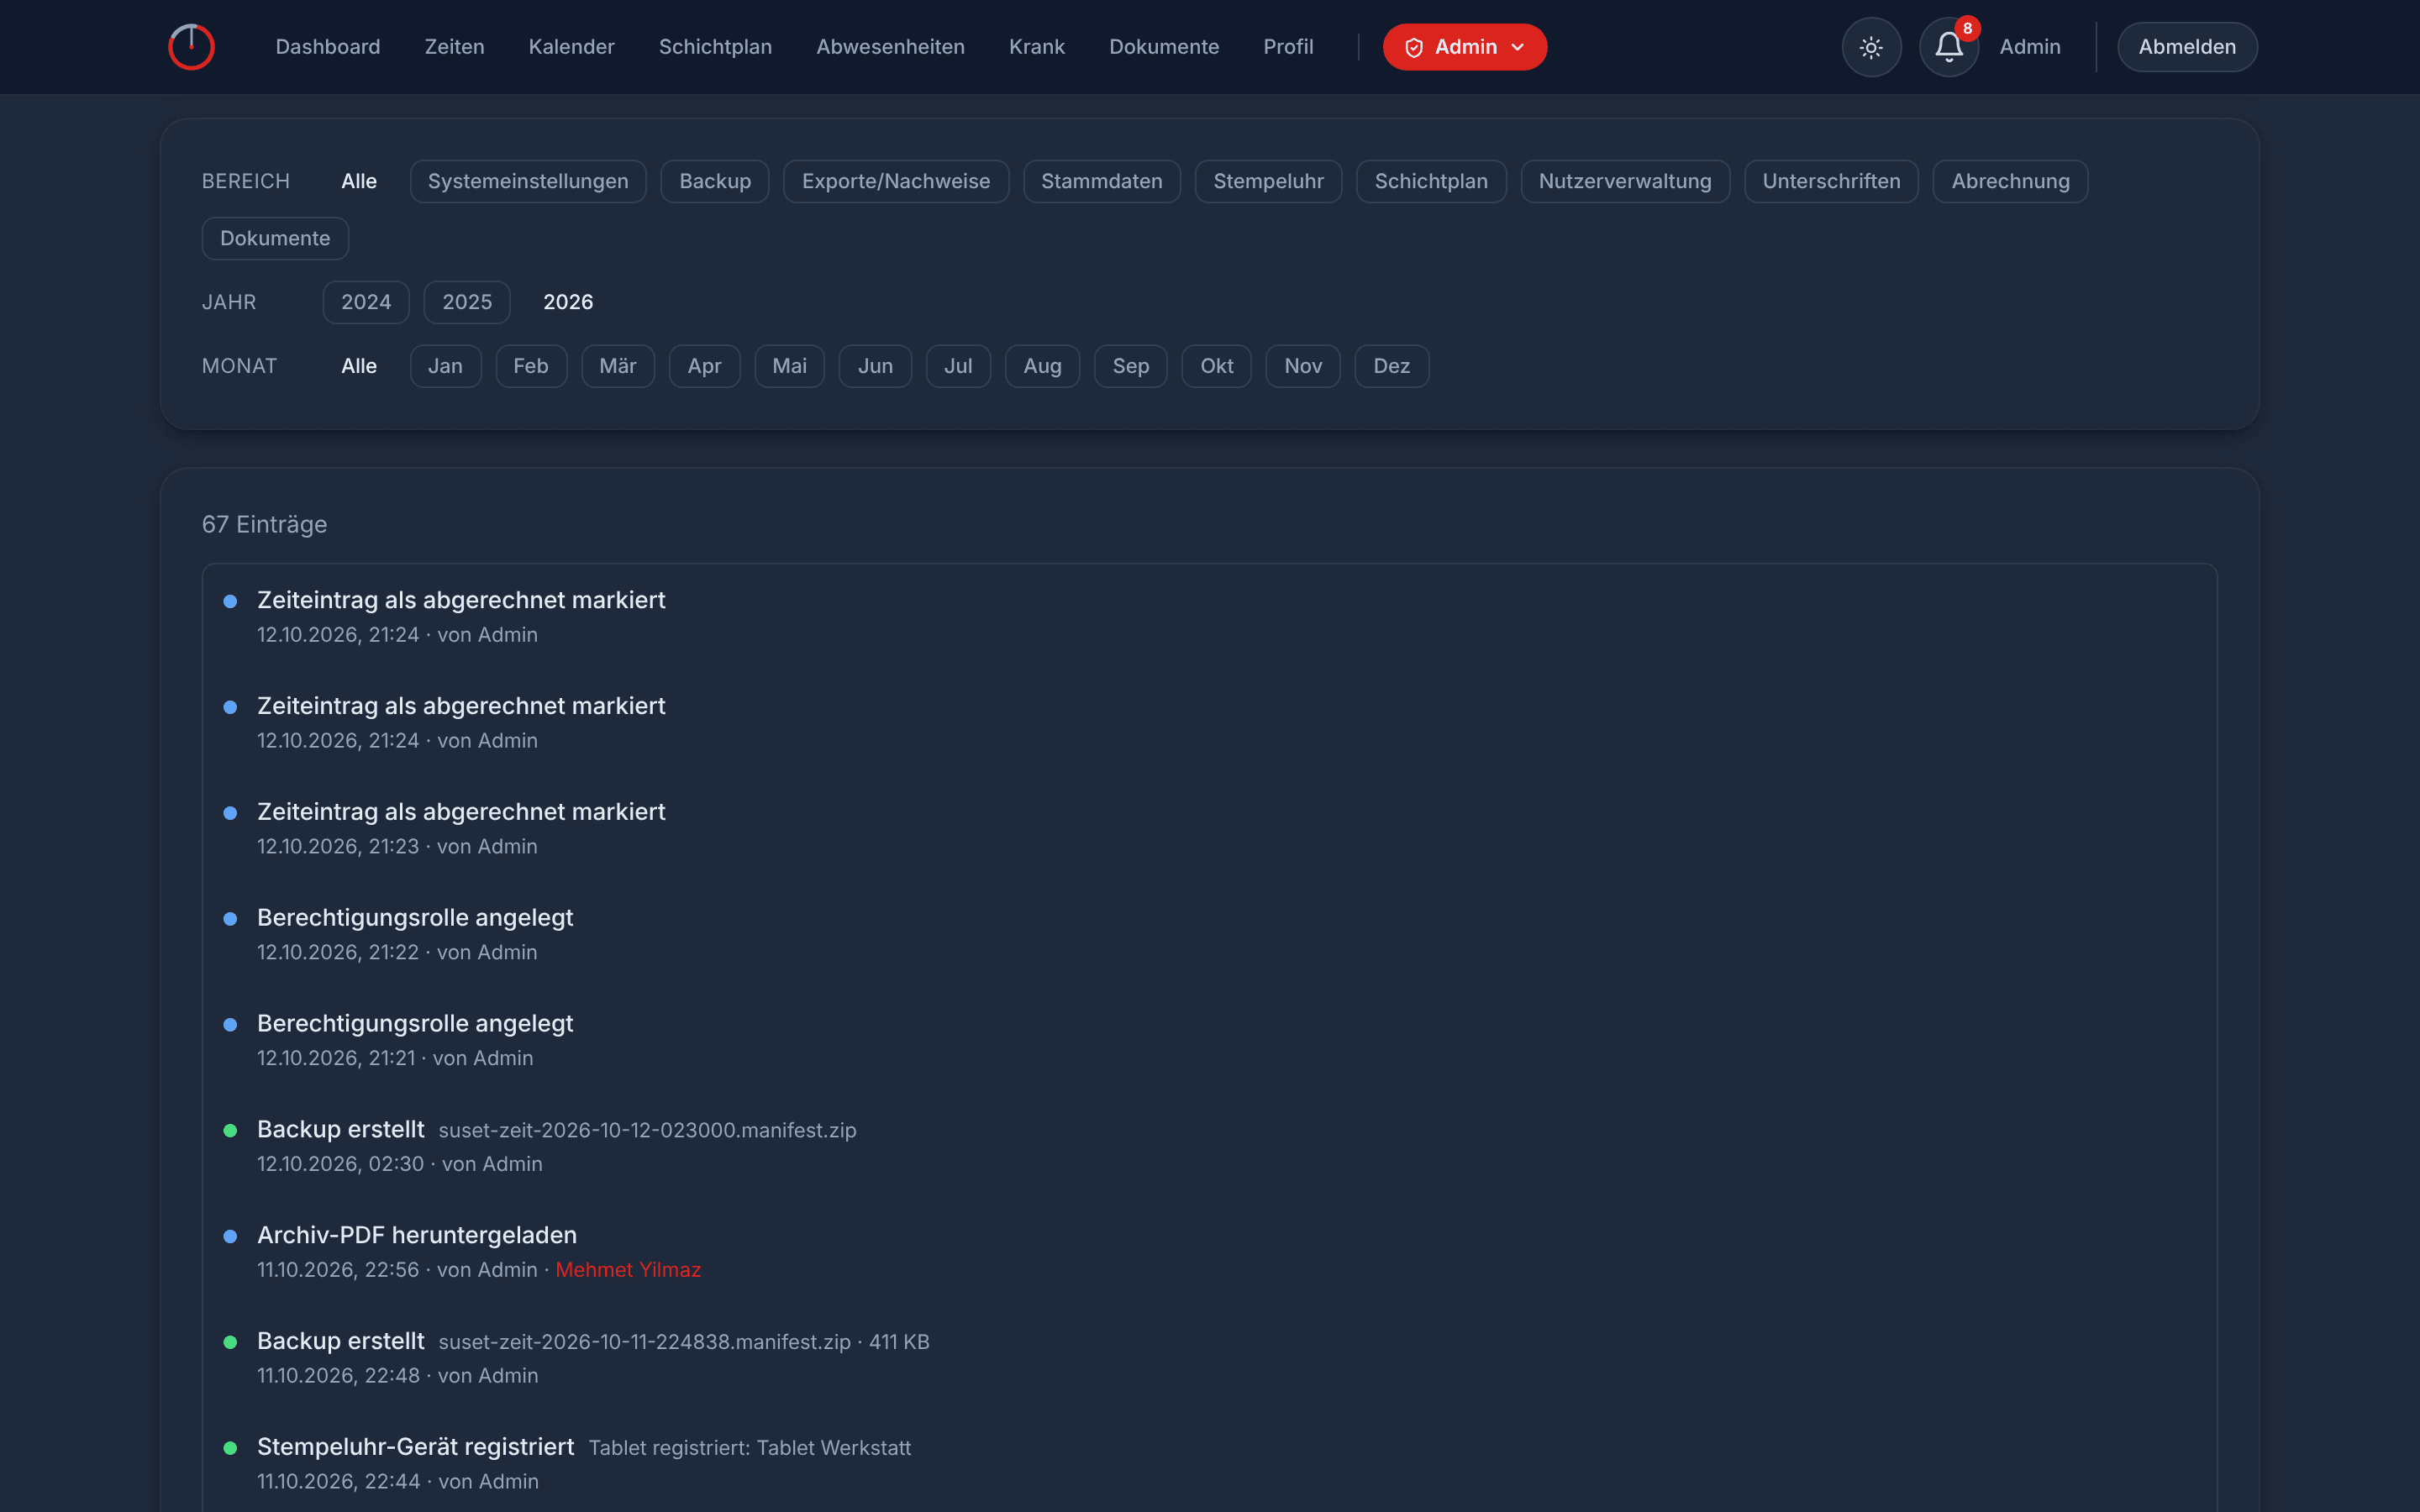This screenshot has width=2420, height=1512.
Task: Open the Kalender page
Action: click(x=571, y=47)
